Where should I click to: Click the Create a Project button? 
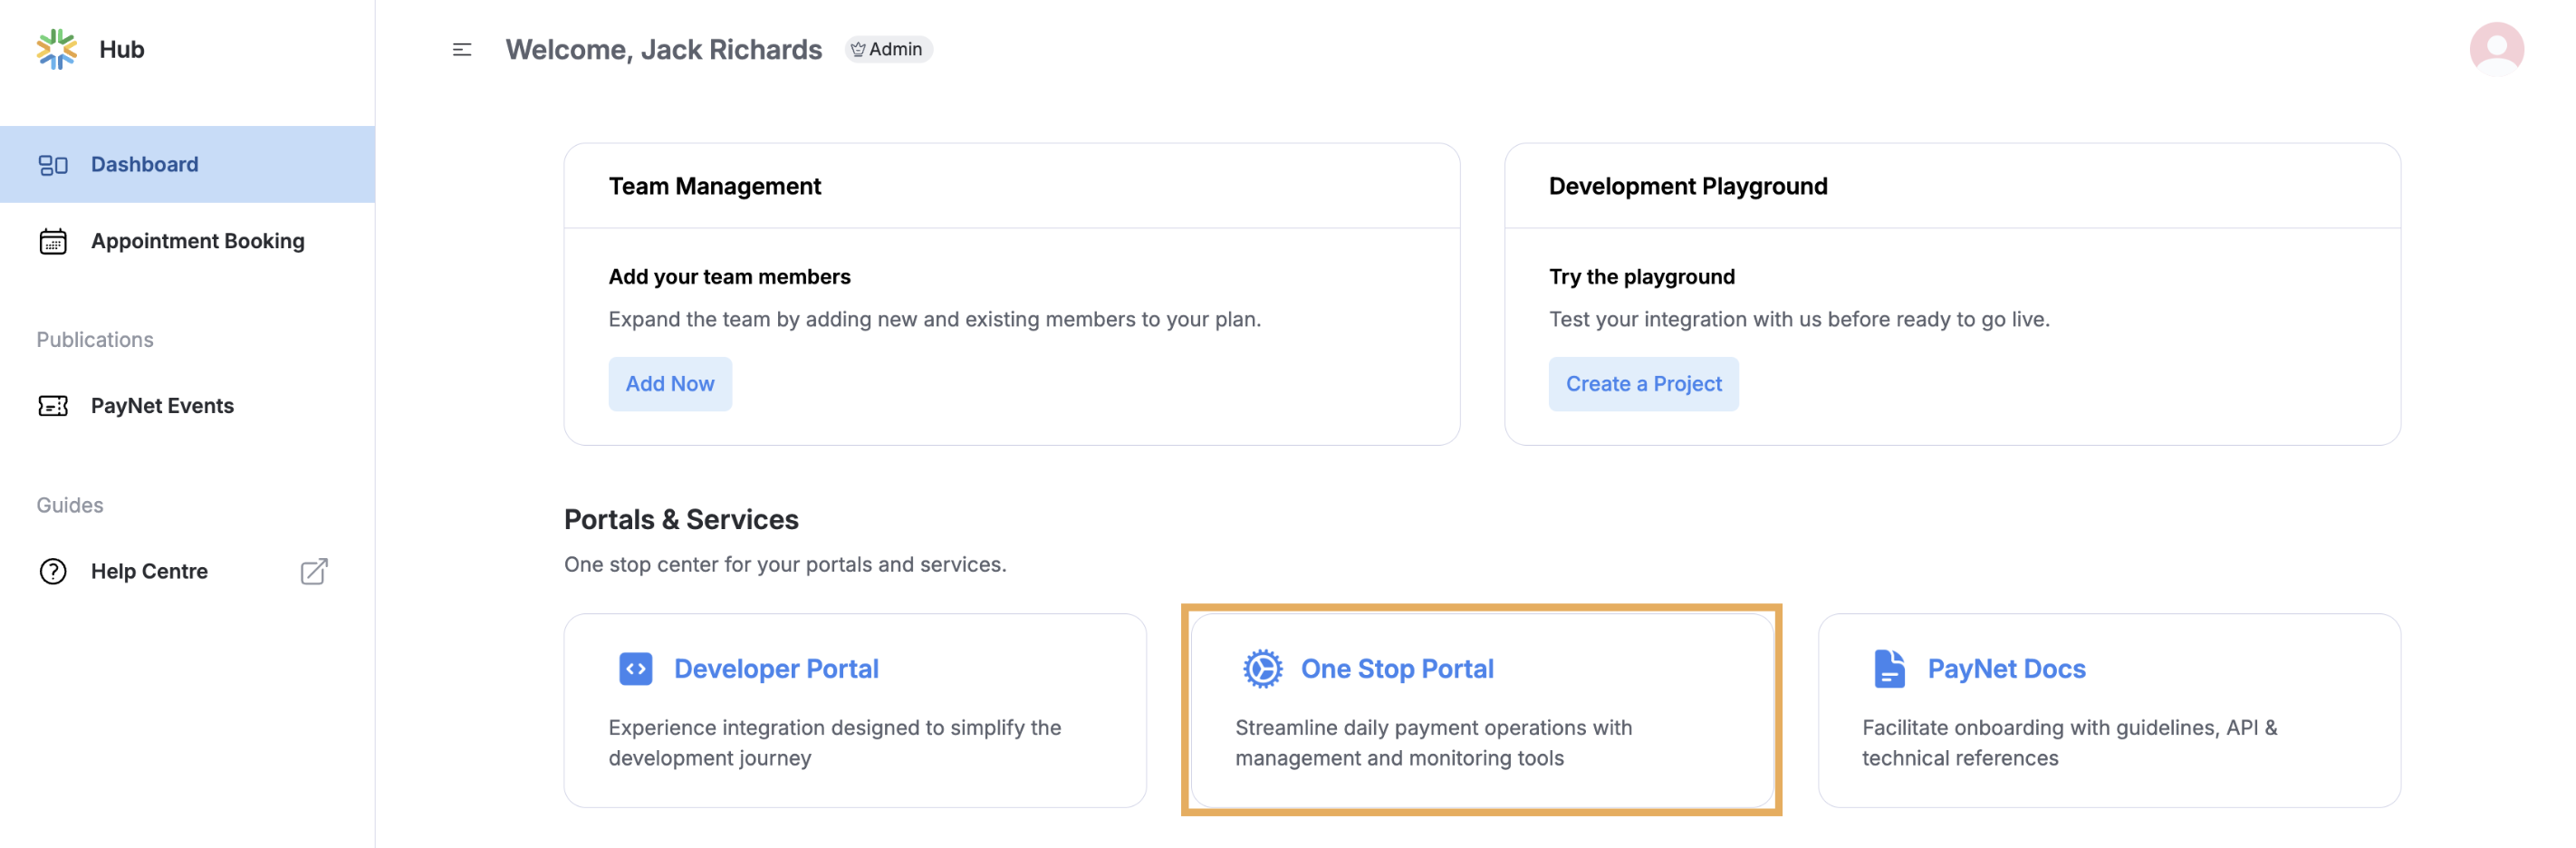[1643, 383]
